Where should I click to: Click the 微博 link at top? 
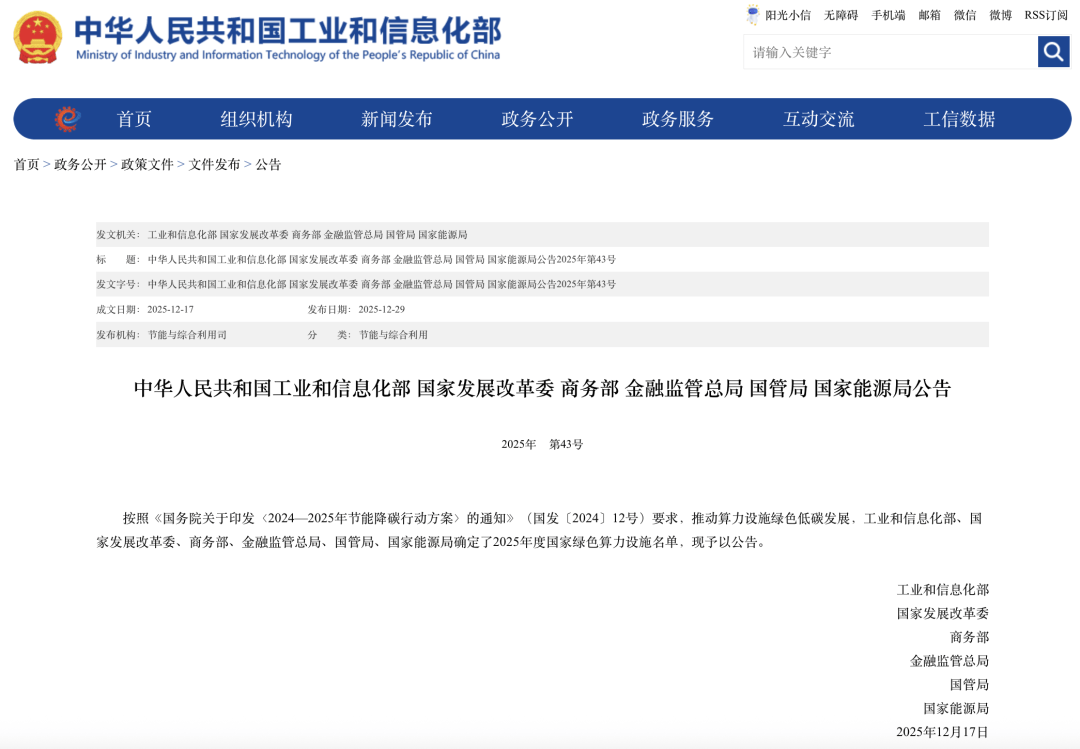click(x=1000, y=15)
